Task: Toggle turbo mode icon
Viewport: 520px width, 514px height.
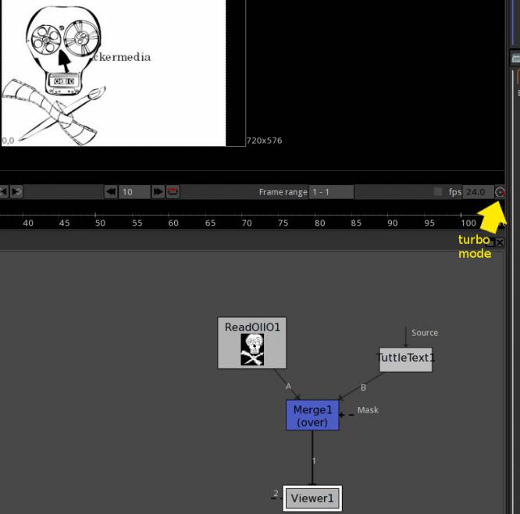Action: (x=500, y=192)
